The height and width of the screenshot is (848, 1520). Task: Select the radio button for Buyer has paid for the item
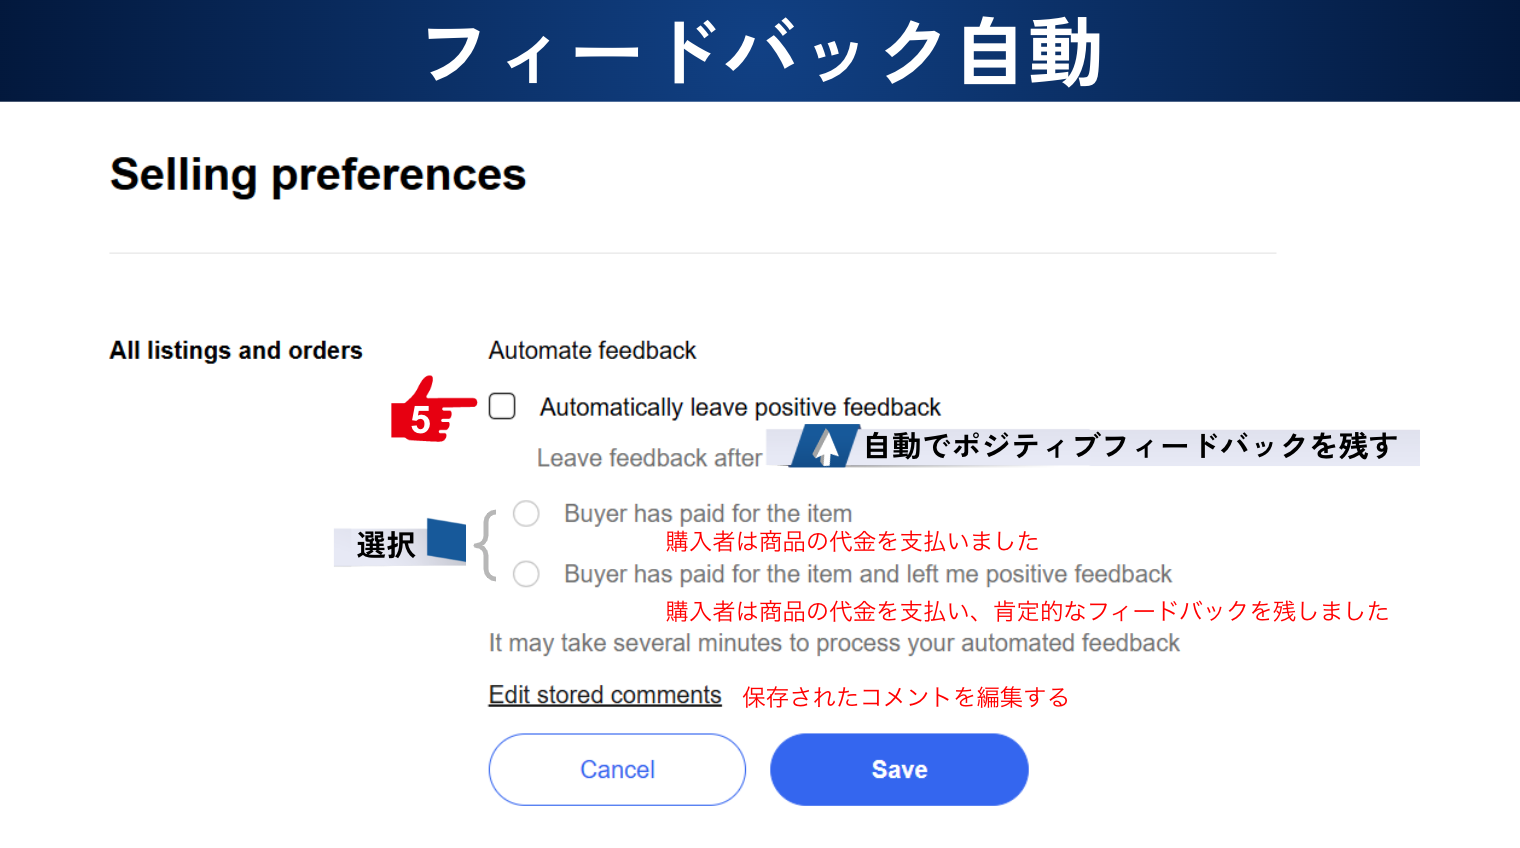tap(526, 514)
